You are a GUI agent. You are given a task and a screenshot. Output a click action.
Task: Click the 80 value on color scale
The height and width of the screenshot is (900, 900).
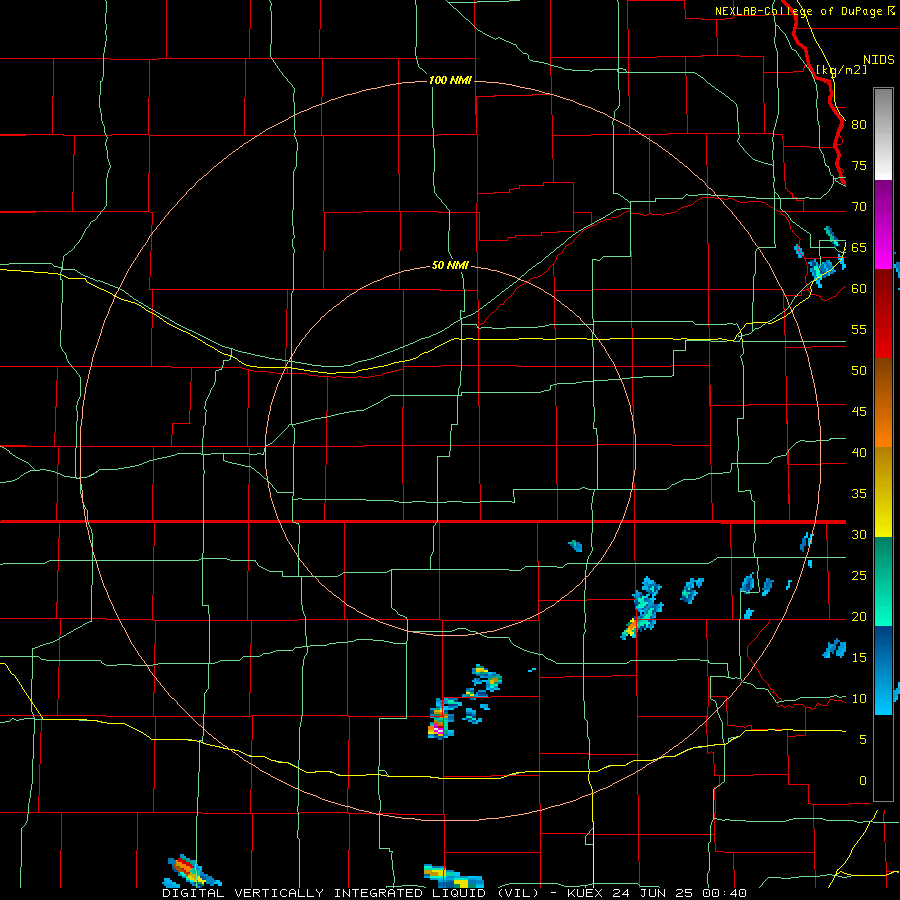(x=859, y=125)
